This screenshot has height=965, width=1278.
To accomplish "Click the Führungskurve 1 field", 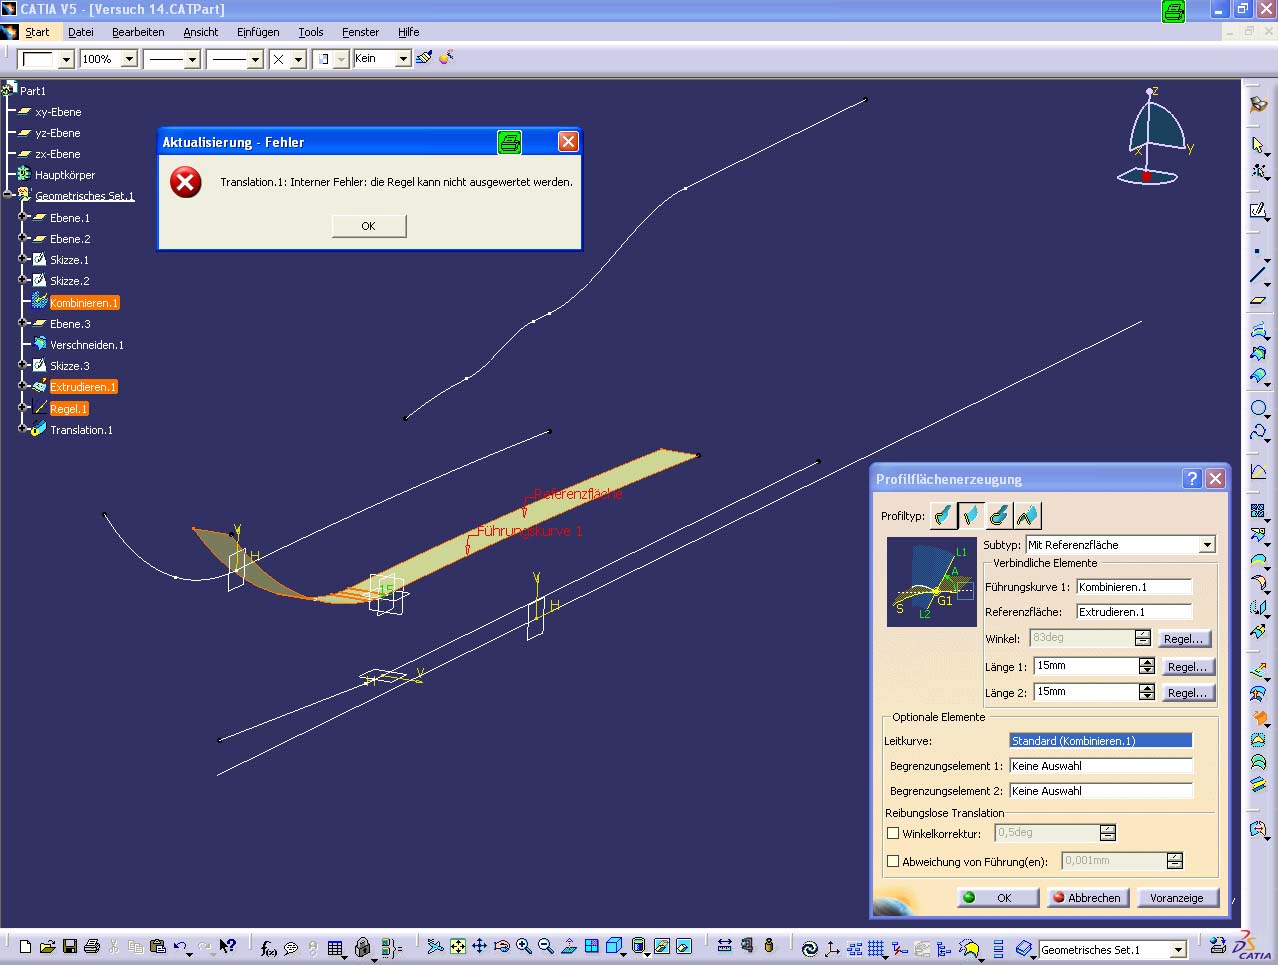I will pos(1134,587).
